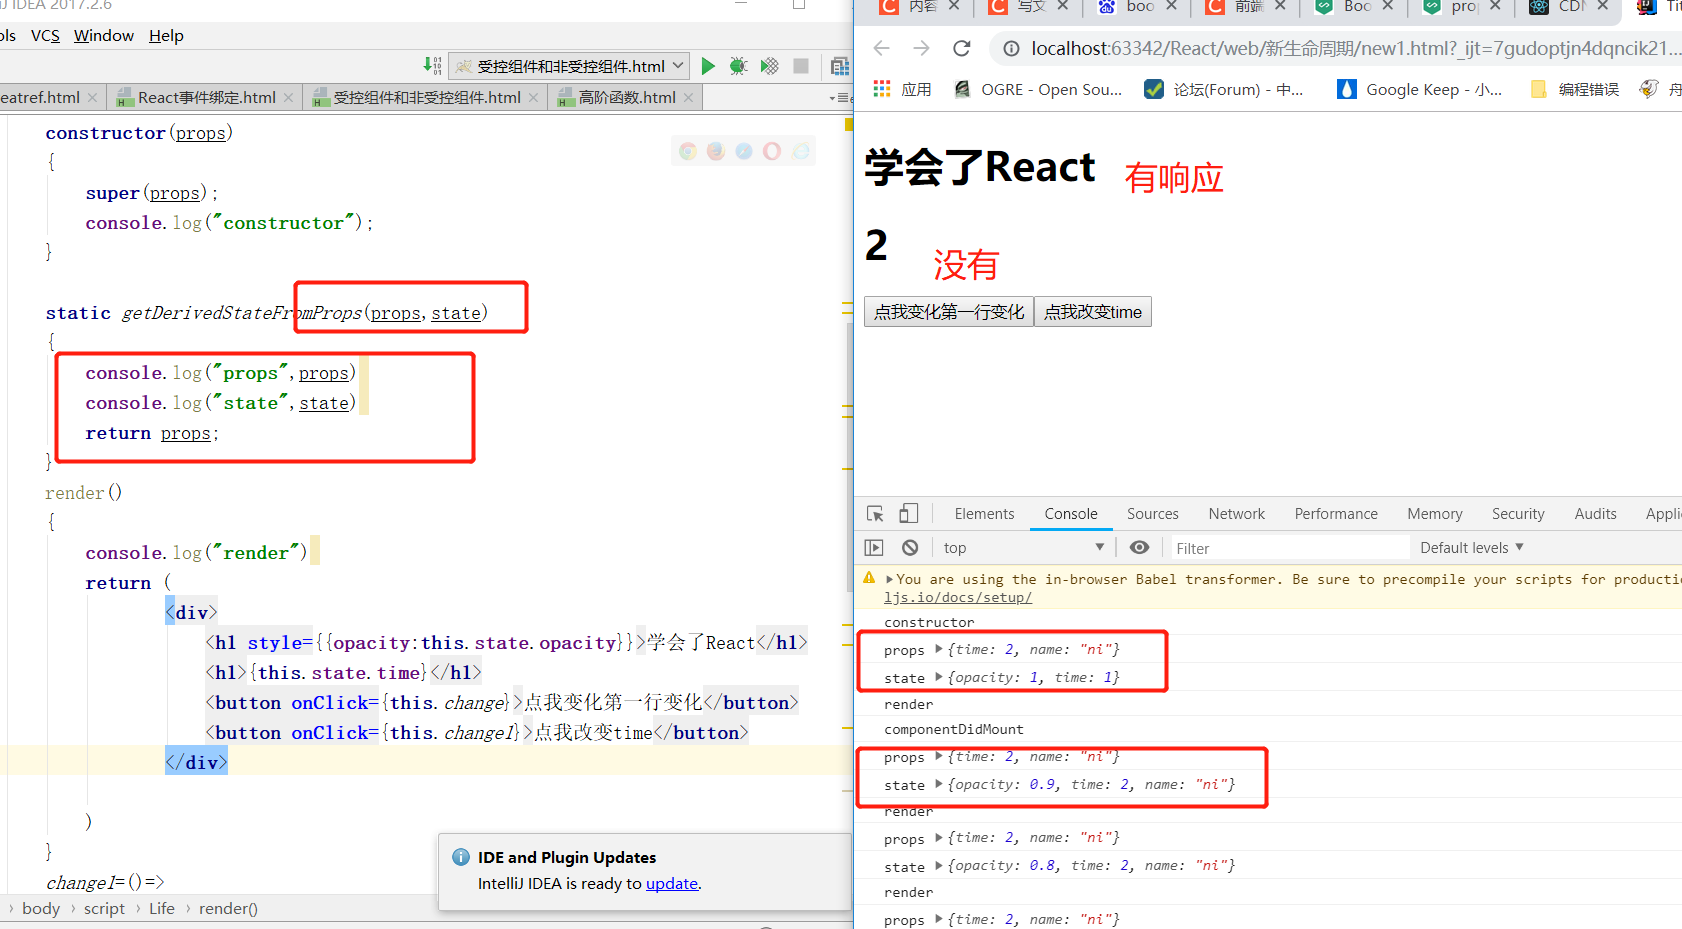Click the update link in the IDE notification

(672, 884)
